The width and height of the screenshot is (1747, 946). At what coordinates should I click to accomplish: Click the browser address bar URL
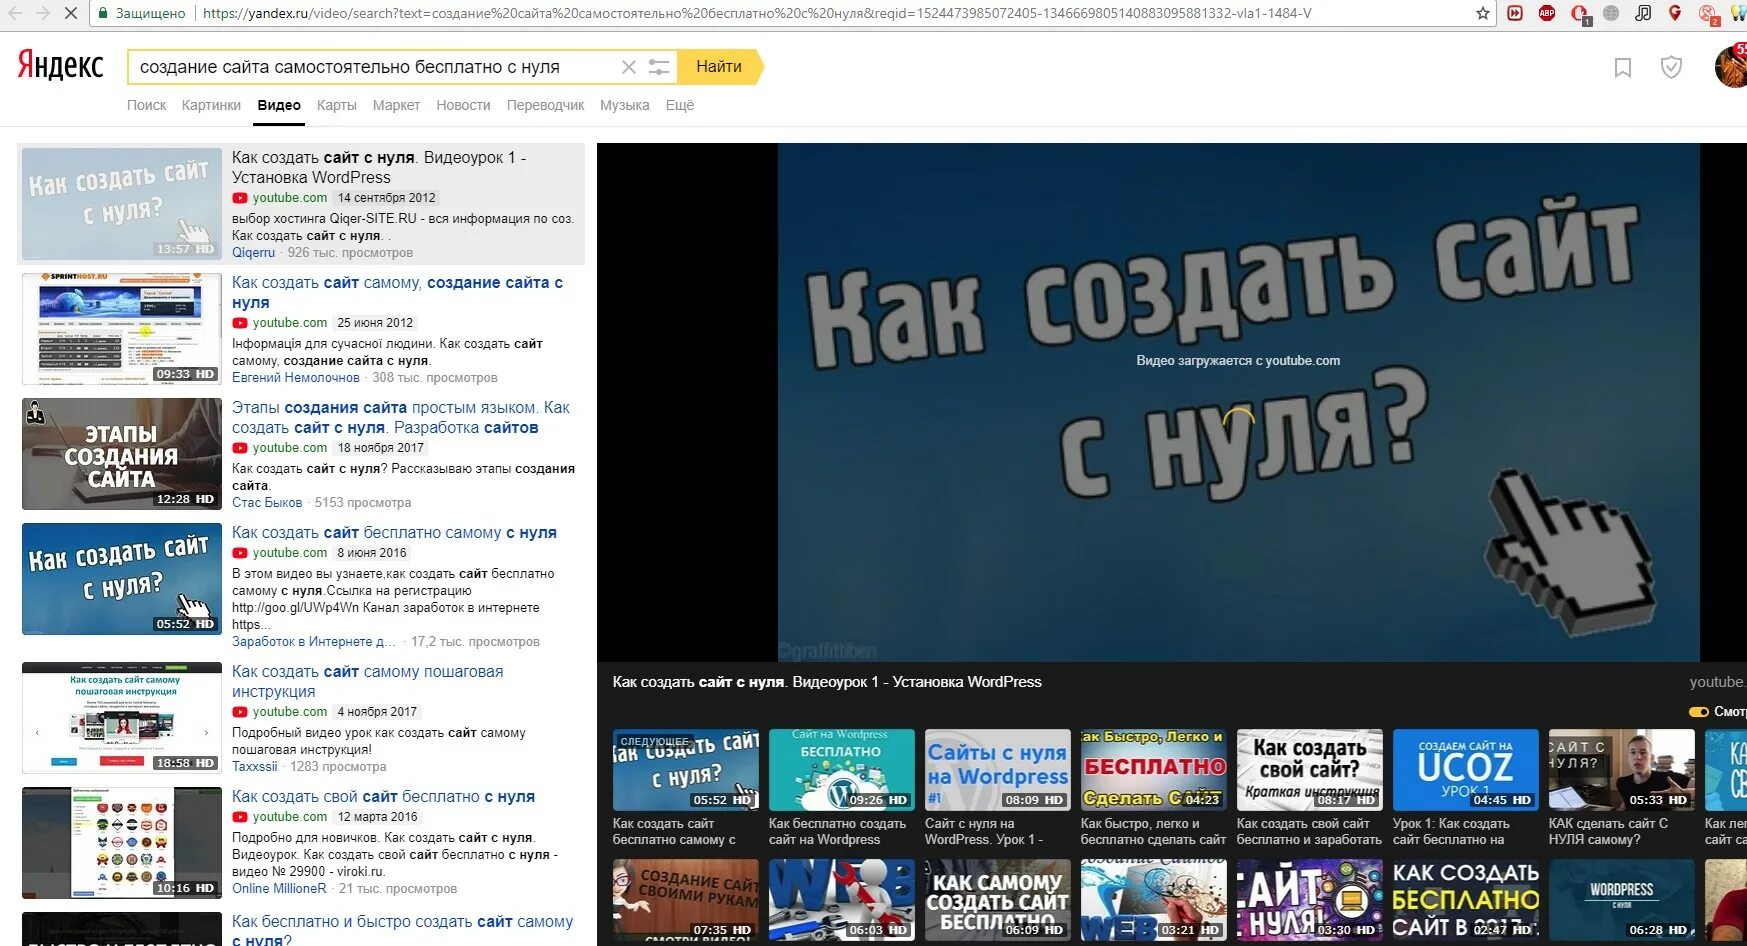pos(757,13)
